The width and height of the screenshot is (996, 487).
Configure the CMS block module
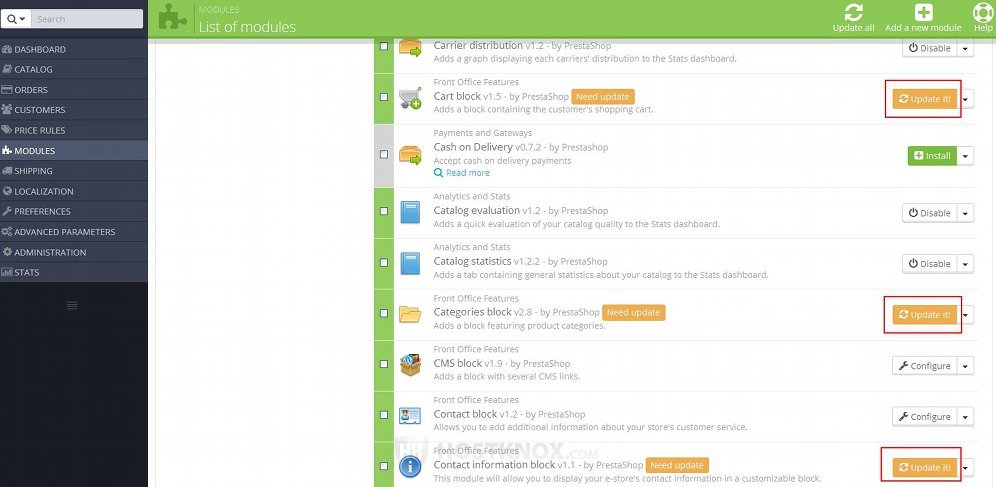[x=925, y=366]
